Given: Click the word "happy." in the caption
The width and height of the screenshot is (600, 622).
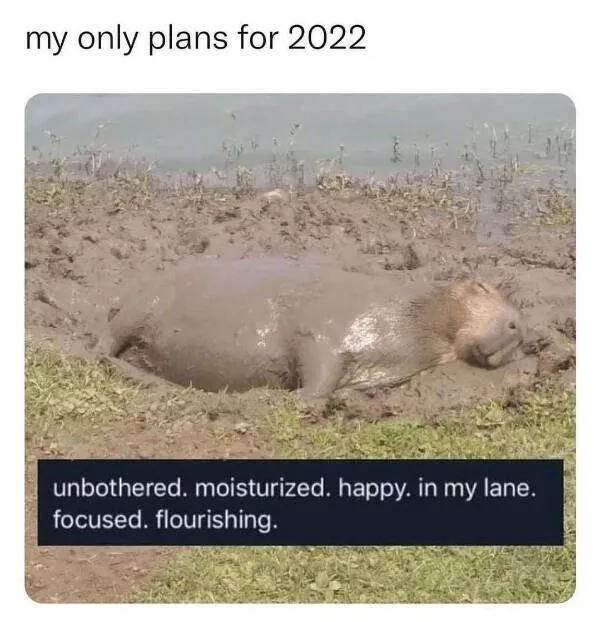Looking at the screenshot, I should tap(373, 490).
